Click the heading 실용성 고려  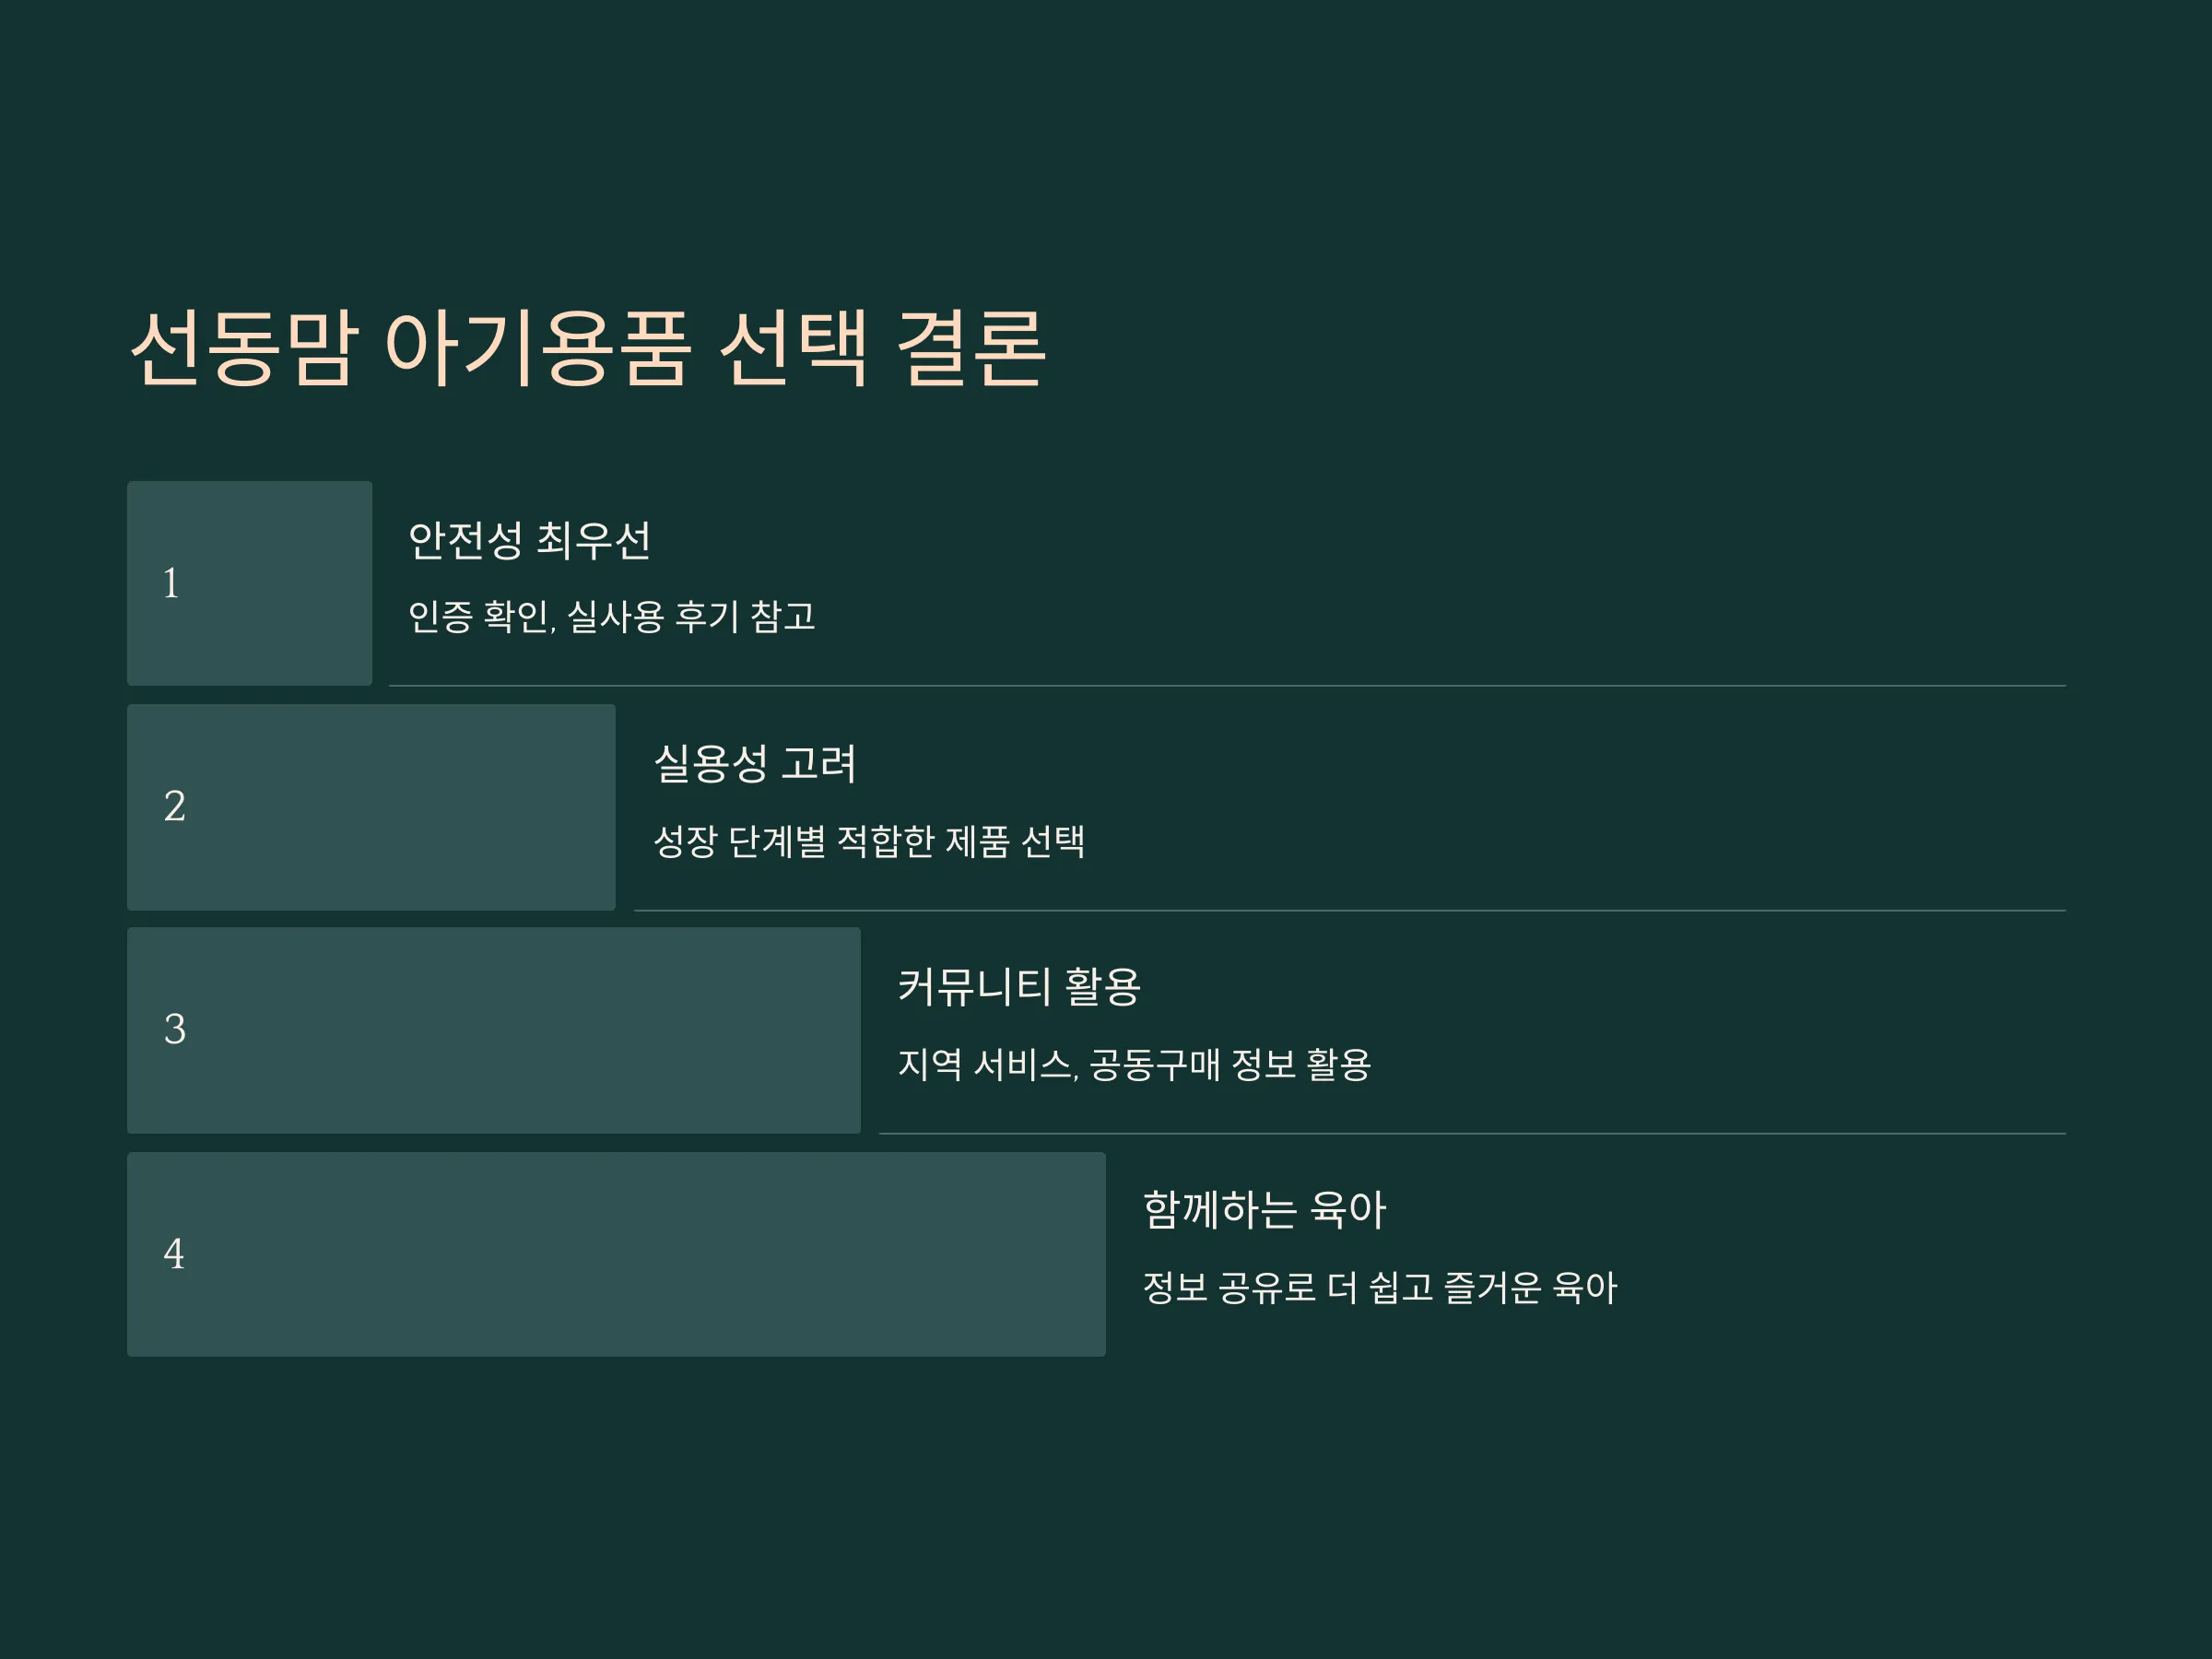pyautogui.click(x=755, y=764)
